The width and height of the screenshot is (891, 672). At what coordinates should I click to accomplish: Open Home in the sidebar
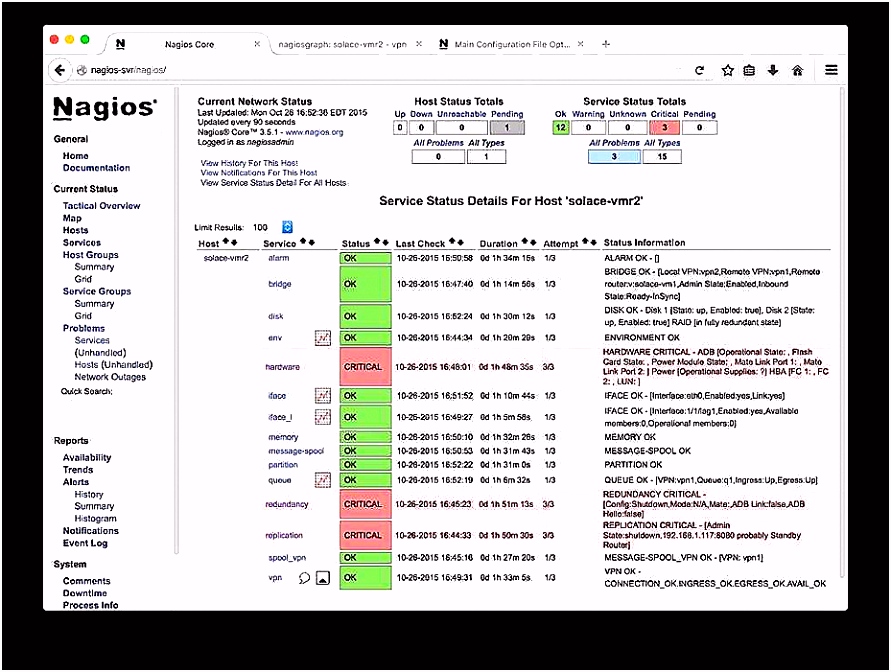point(76,156)
